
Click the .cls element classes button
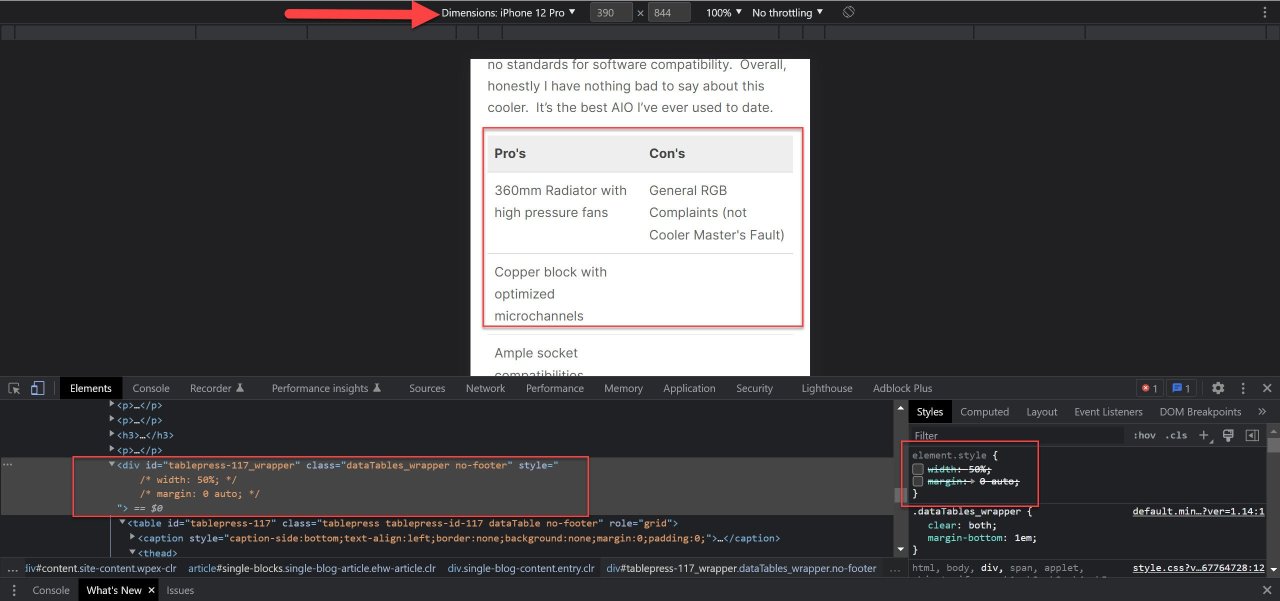[1177, 436]
